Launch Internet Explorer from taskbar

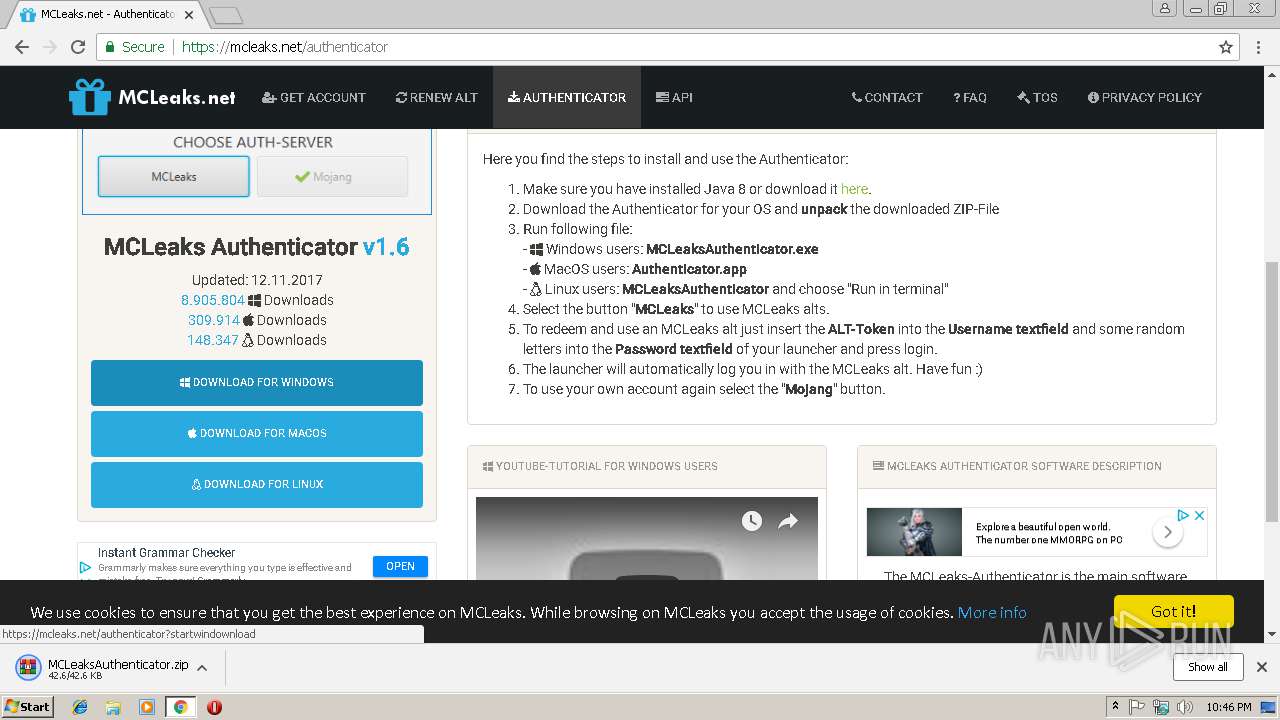point(80,707)
